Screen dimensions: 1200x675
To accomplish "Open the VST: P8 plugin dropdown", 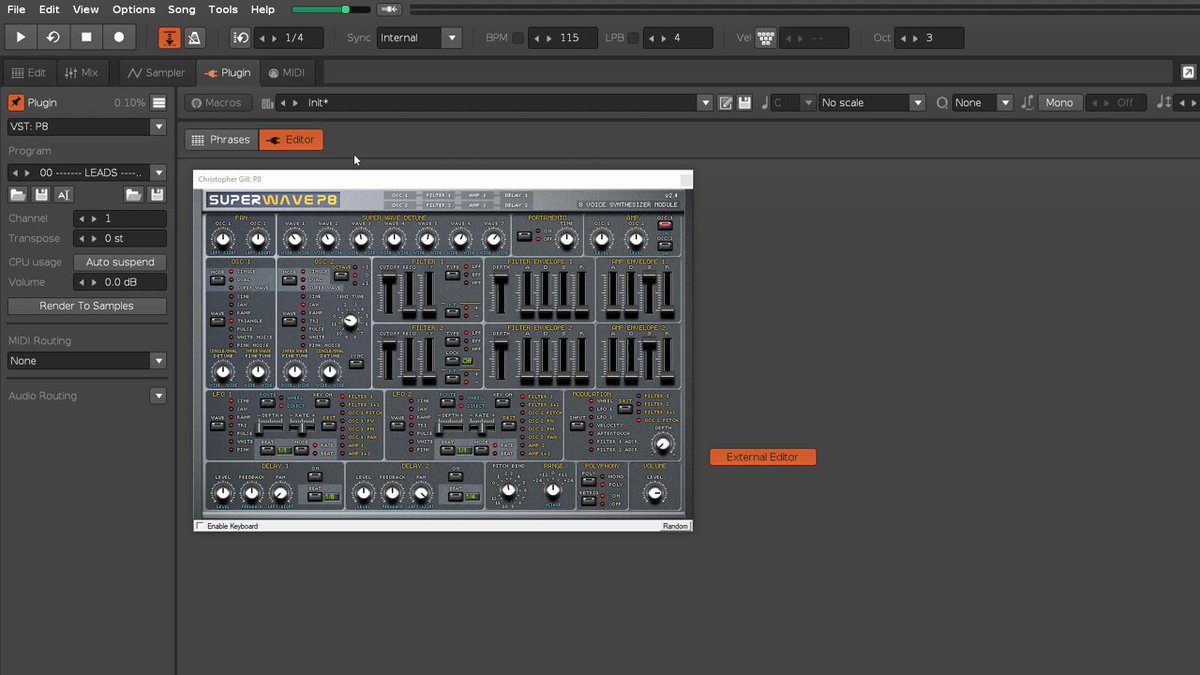I will [x=87, y=127].
